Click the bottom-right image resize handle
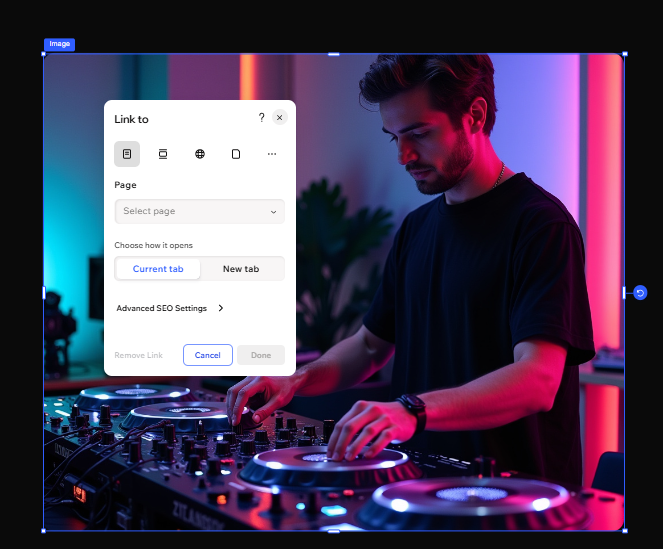This screenshot has width=663, height=549. tap(625, 531)
